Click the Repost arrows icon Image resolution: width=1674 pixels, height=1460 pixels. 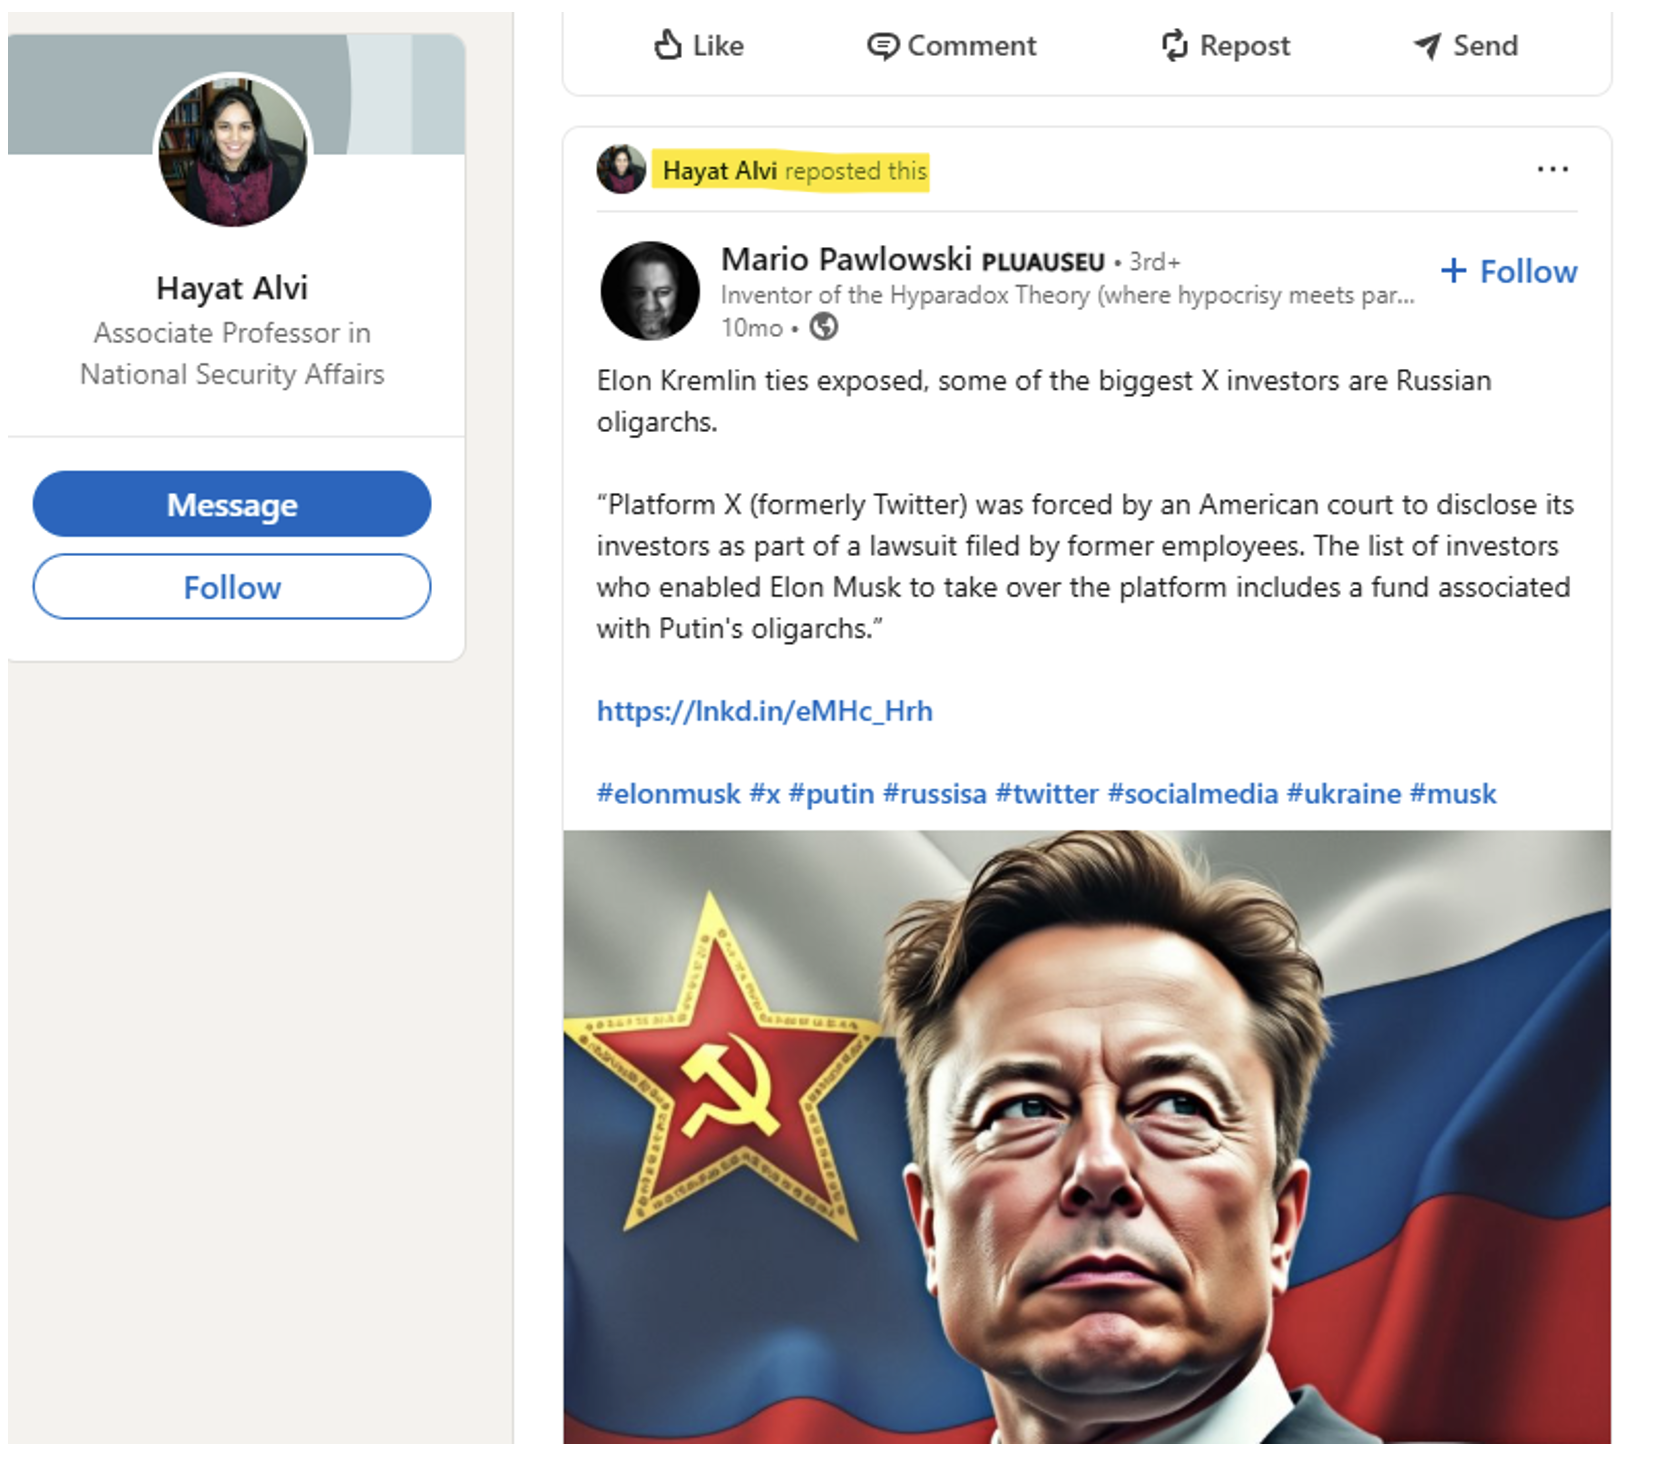1175,45
